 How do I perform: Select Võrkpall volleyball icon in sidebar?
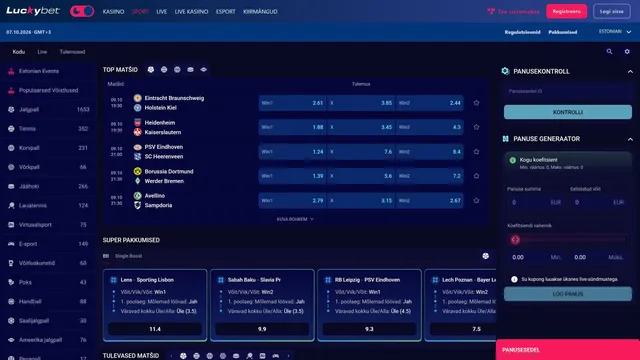click(x=11, y=167)
